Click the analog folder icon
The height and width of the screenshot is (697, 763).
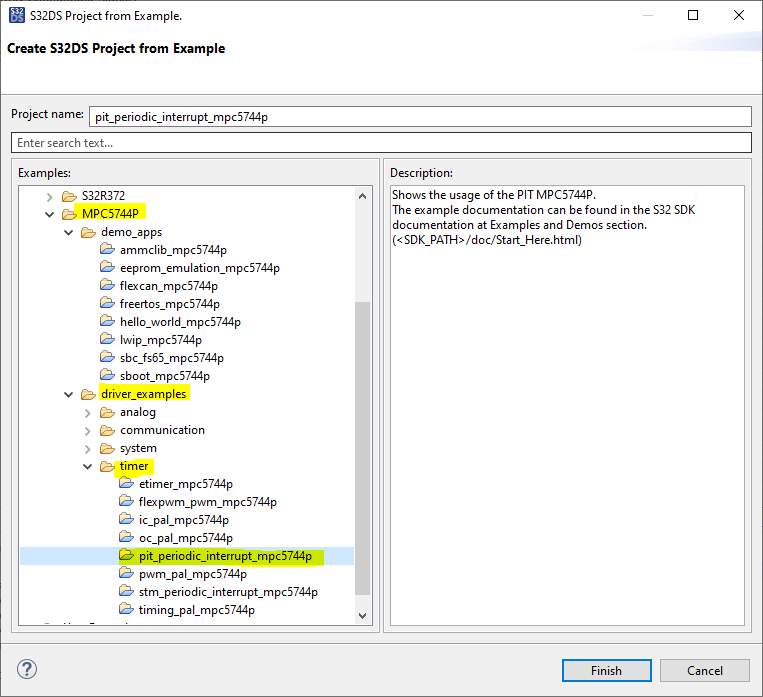(x=107, y=413)
